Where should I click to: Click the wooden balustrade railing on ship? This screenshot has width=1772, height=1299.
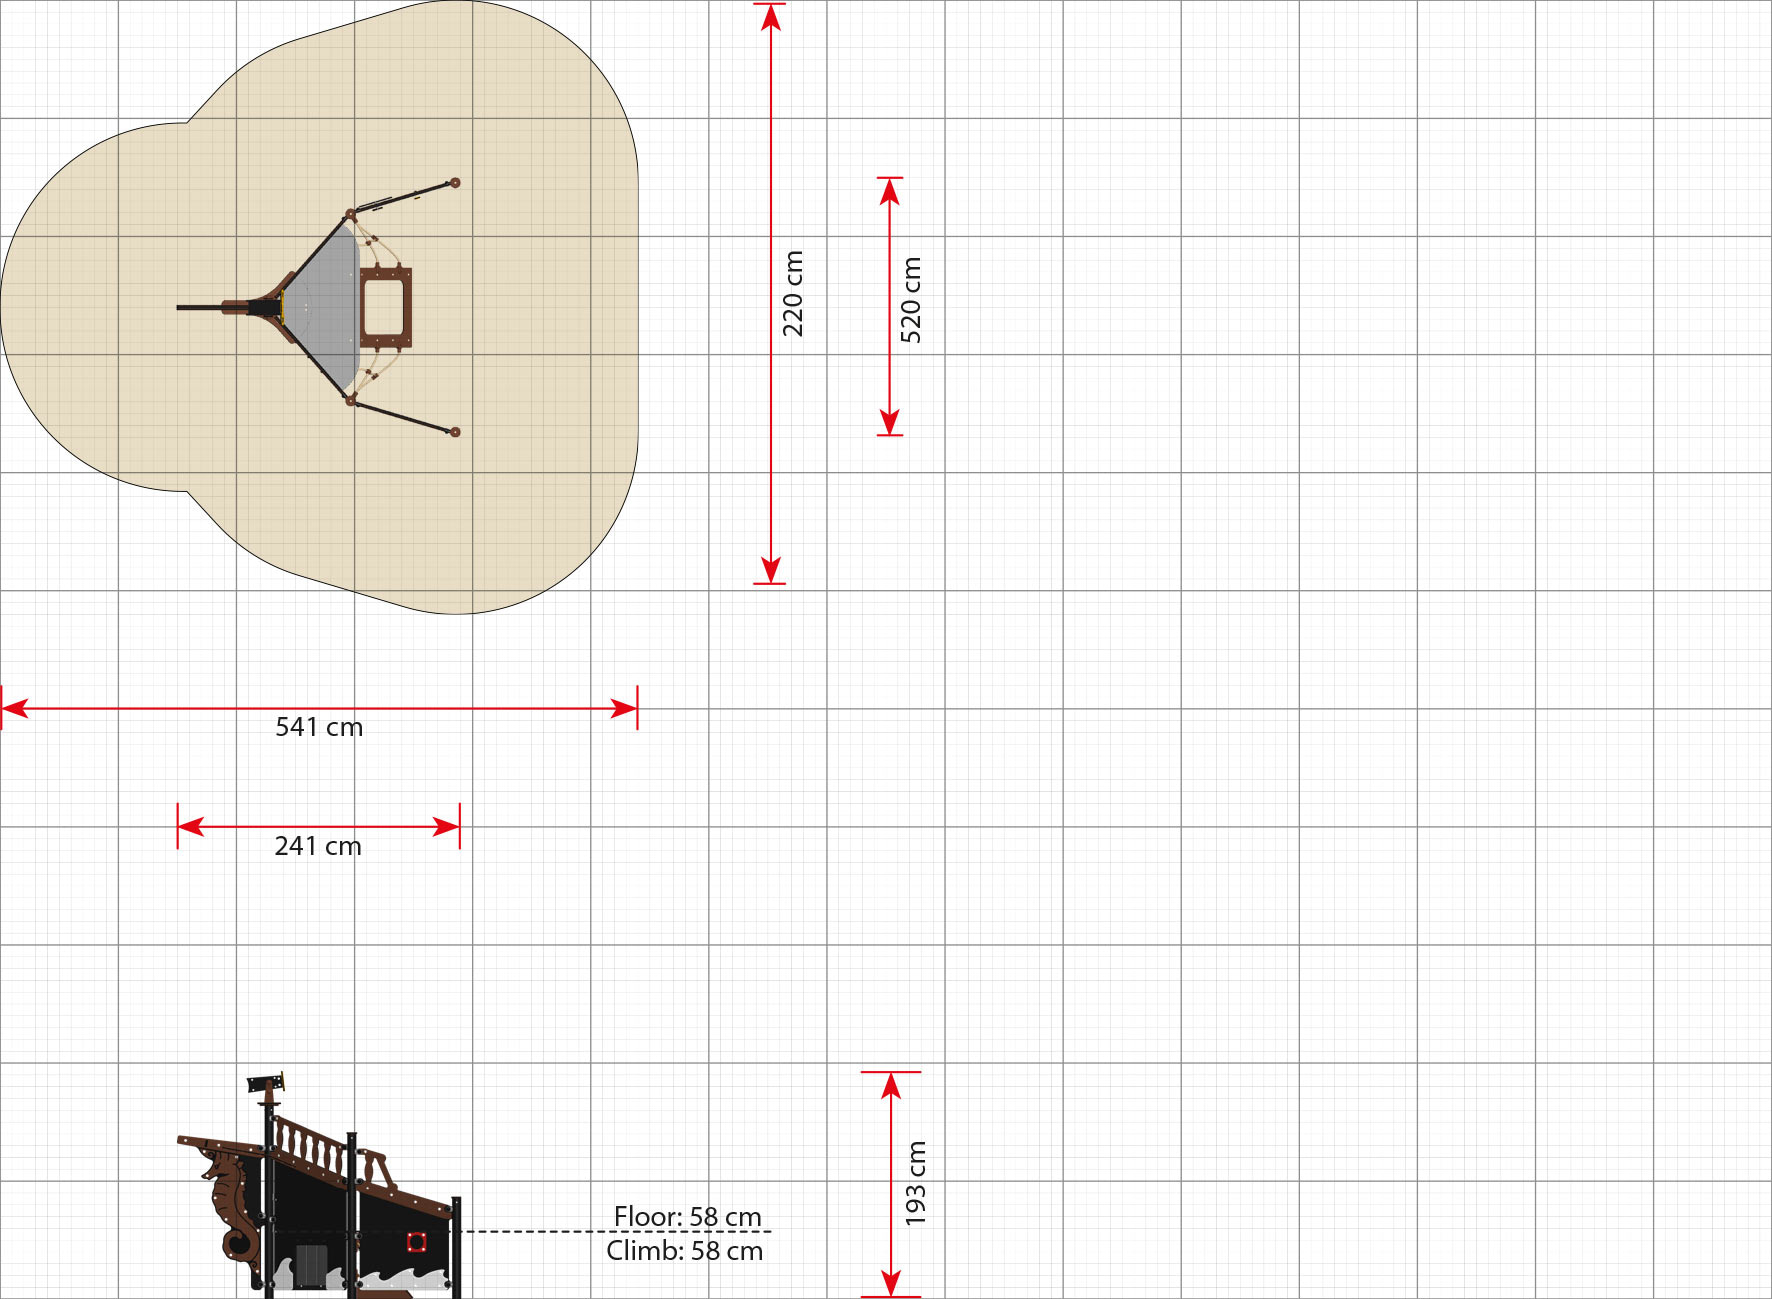point(310,1146)
